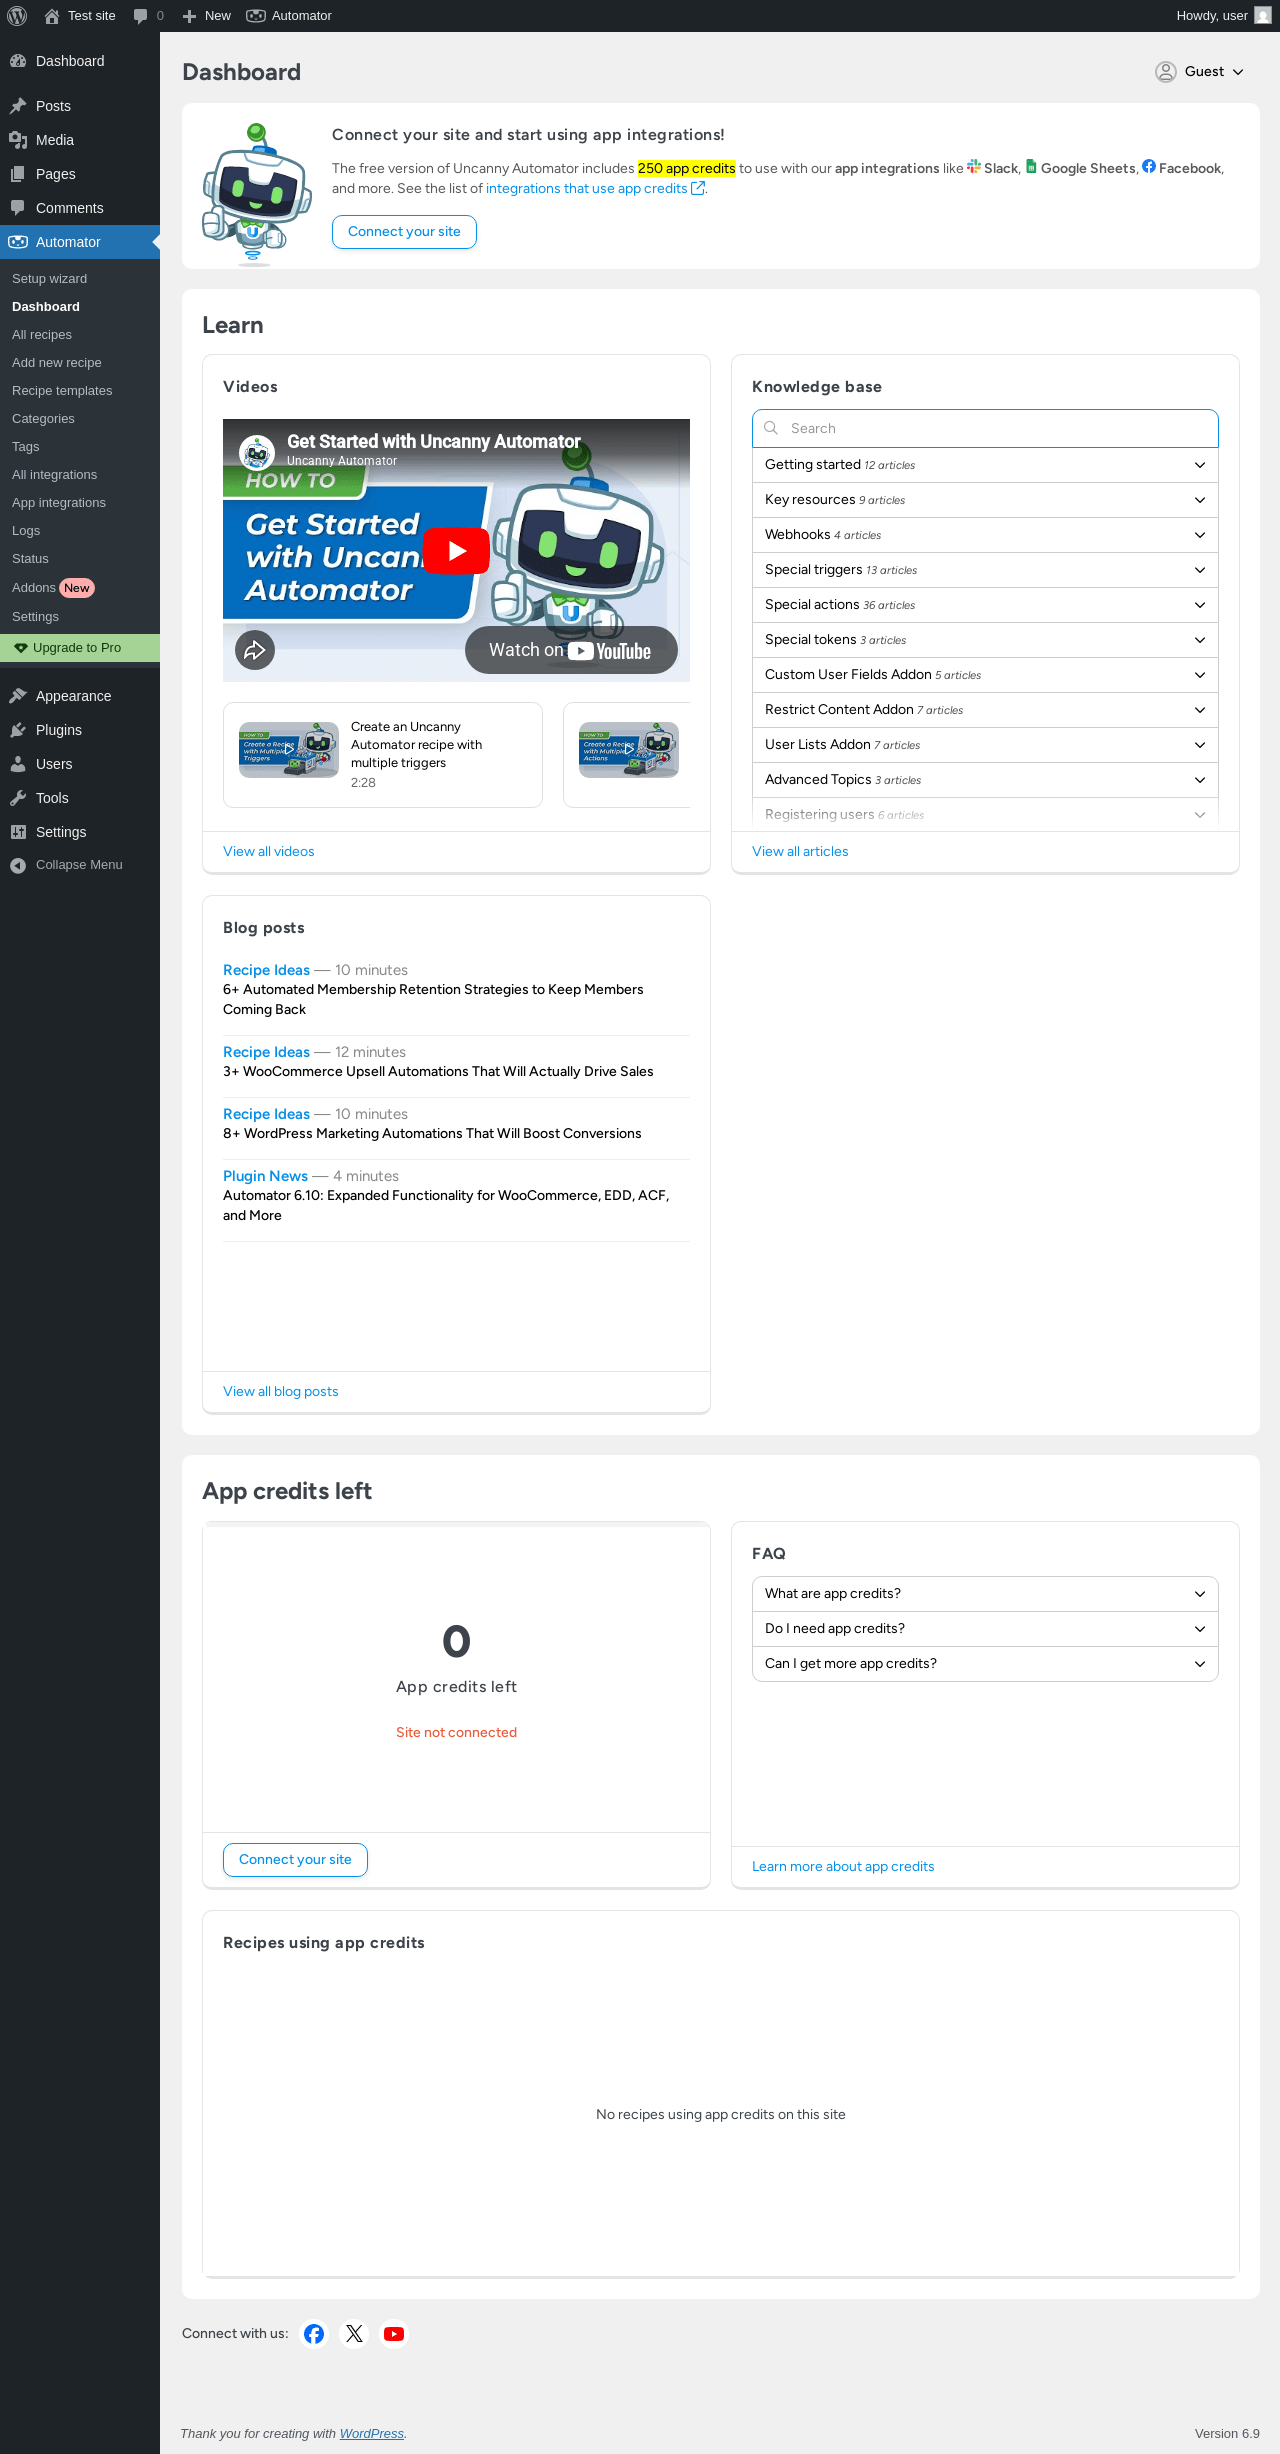This screenshot has height=2454, width=1280.
Task: Play the Get Started YouTube video
Action: coord(456,550)
